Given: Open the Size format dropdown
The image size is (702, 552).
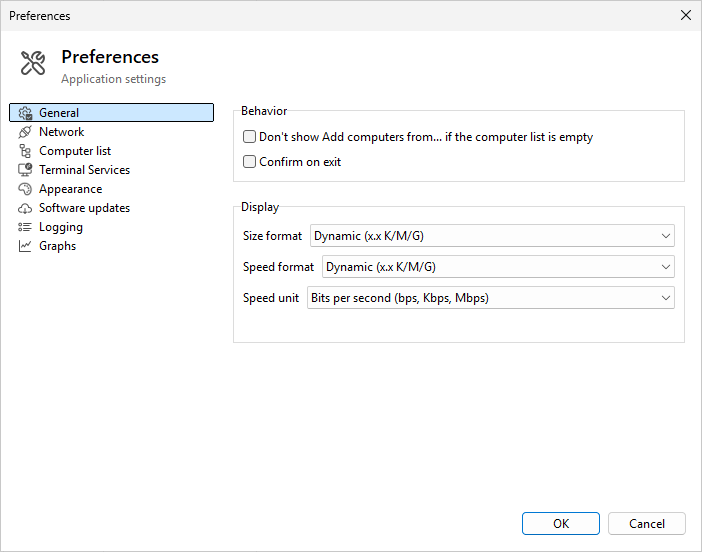Looking at the screenshot, I should [492, 236].
